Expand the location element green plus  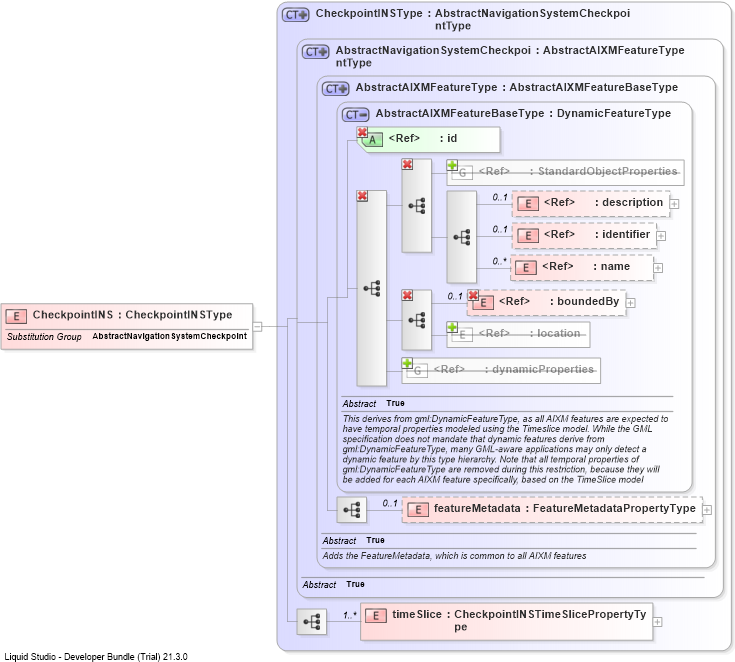pyautogui.click(x=452, y=327)
